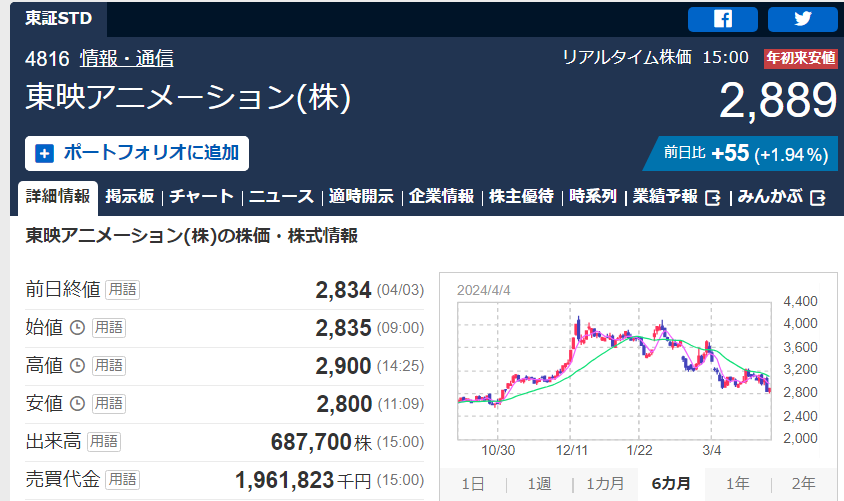This screenshot has height=501, width=844.
Task: Click the plus icon in portfolio button
Action: click(x=44, y=153)
